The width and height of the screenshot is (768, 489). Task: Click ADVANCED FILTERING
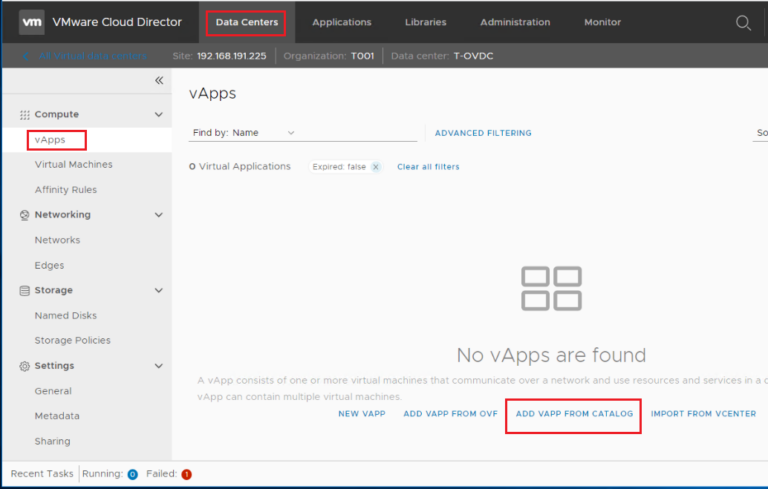[483, 133]
